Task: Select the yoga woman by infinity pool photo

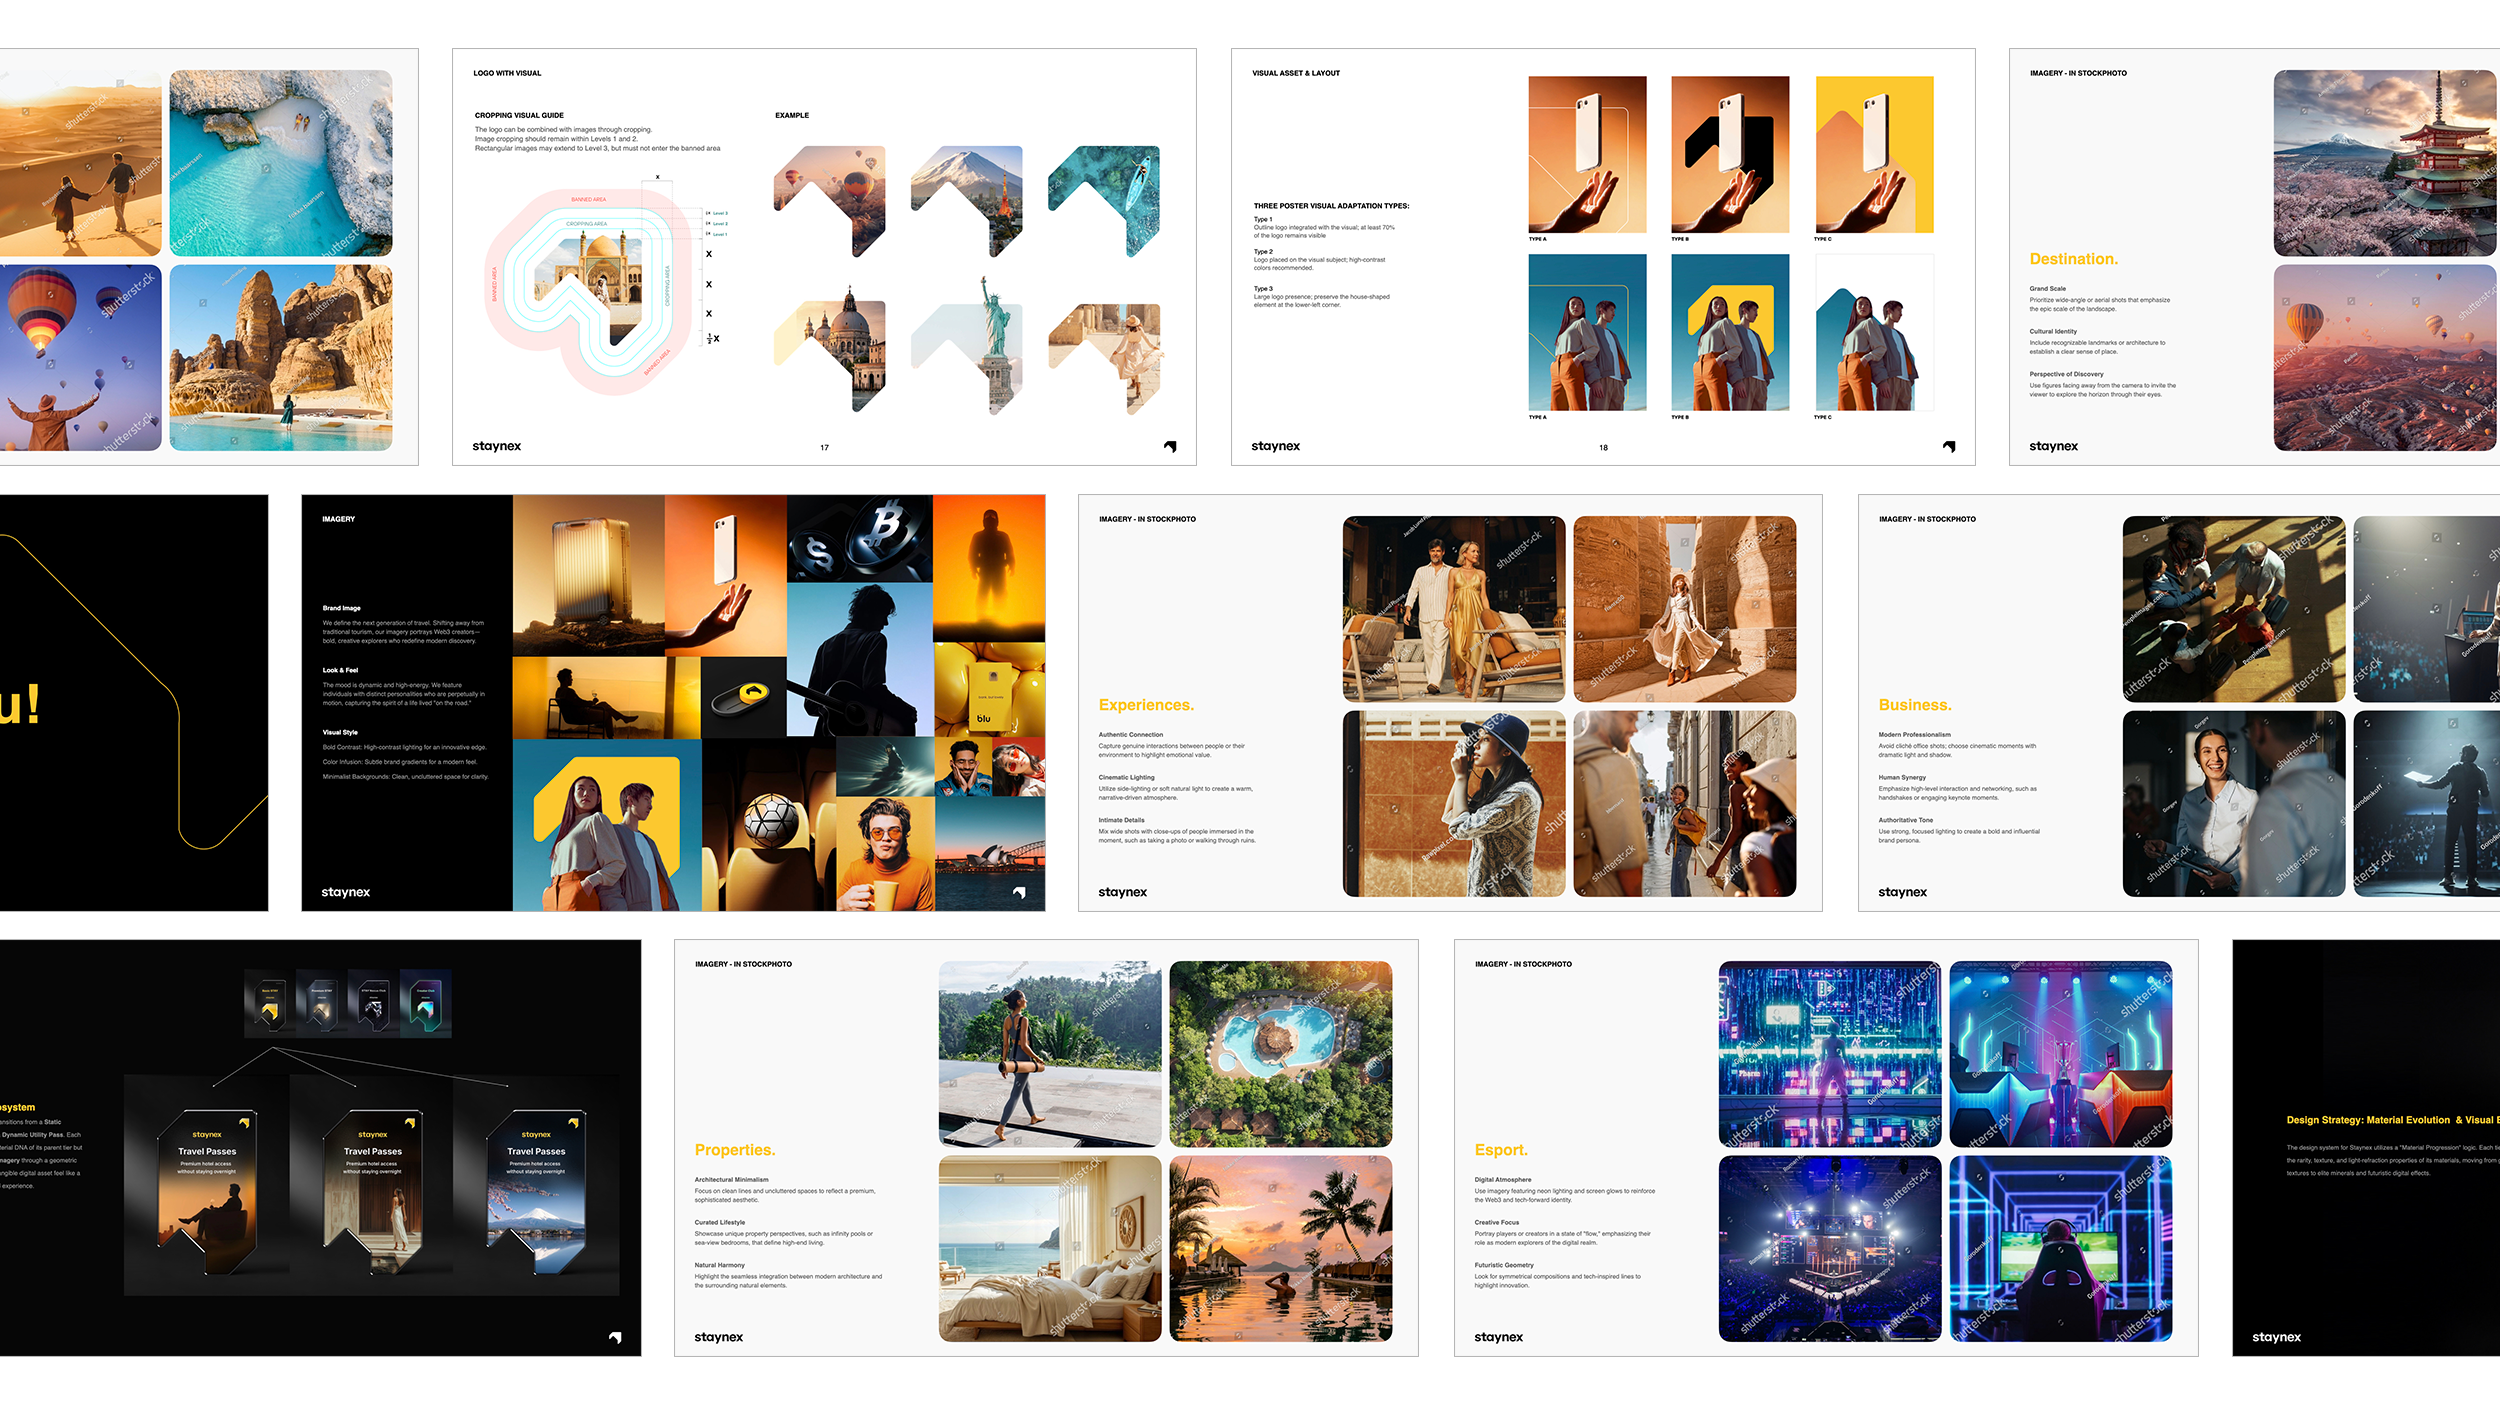Action: tap(1050, 1054)
